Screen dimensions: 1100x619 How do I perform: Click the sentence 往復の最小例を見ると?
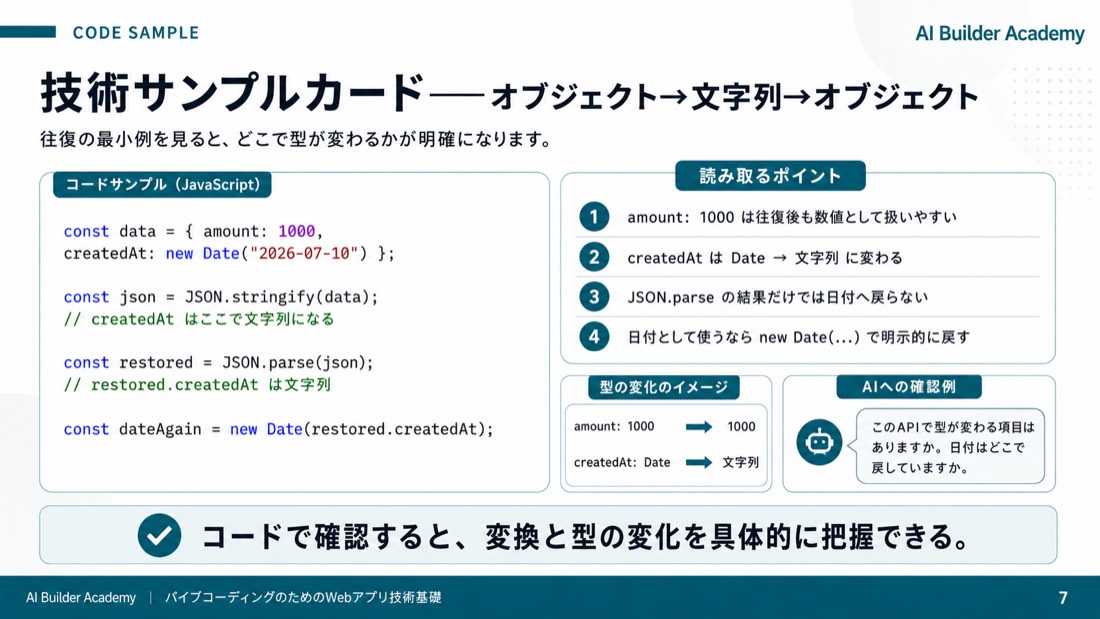295,139
